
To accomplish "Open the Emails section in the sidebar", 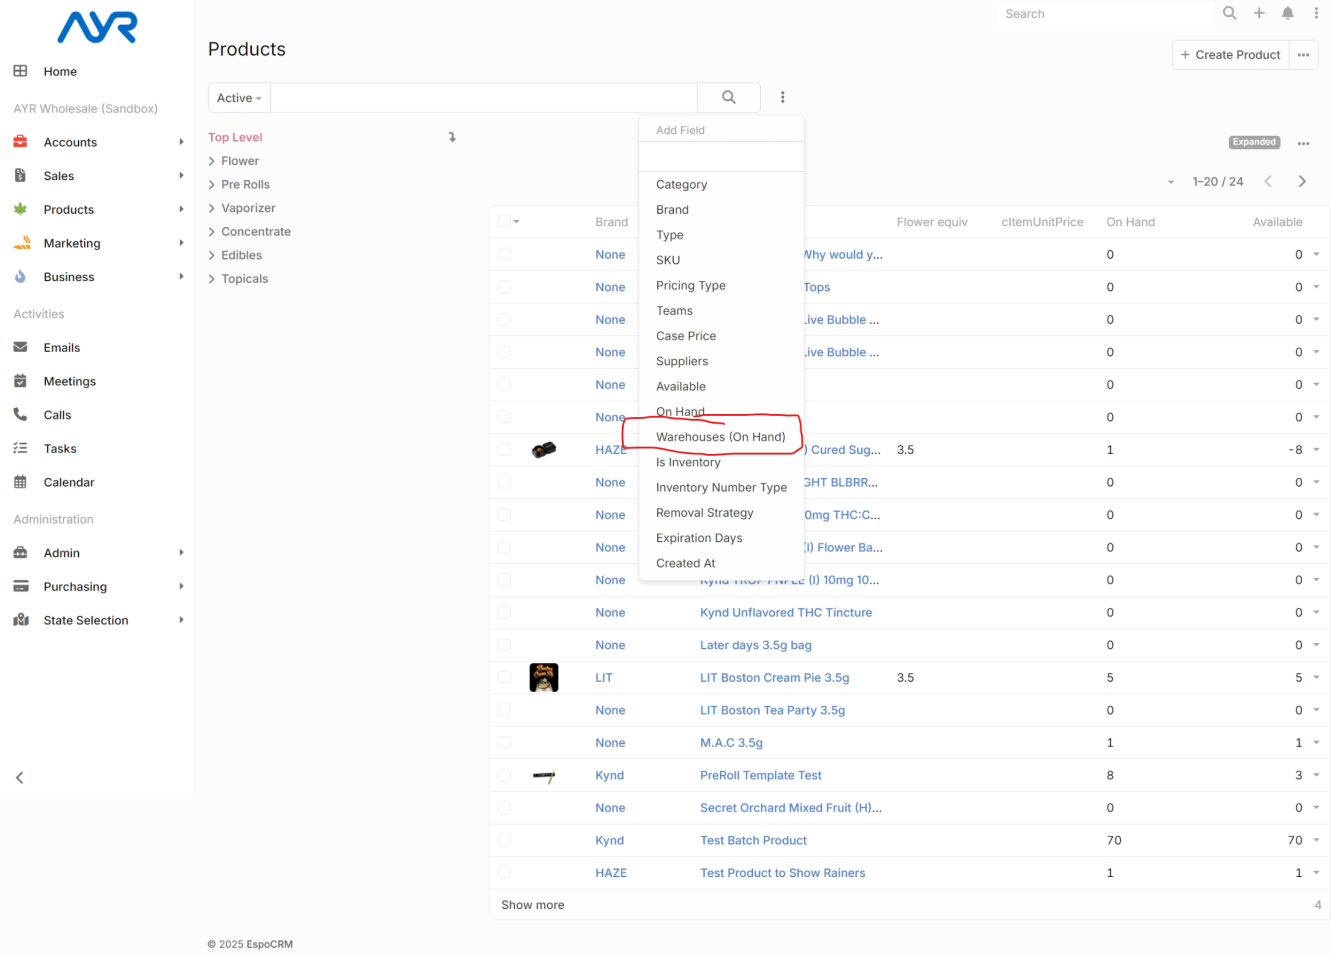I will click(x=61, y=348).
